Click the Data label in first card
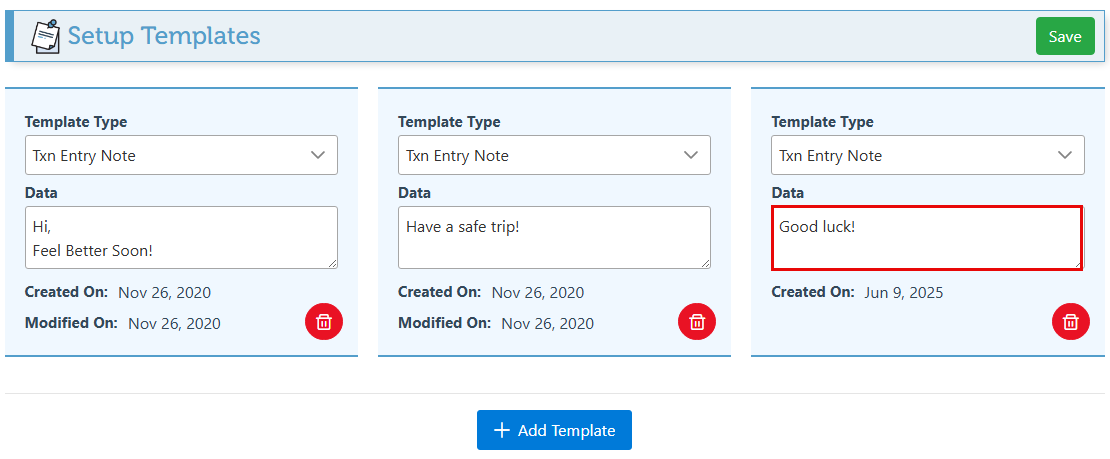1110x459 pixels. click(41, 192)
